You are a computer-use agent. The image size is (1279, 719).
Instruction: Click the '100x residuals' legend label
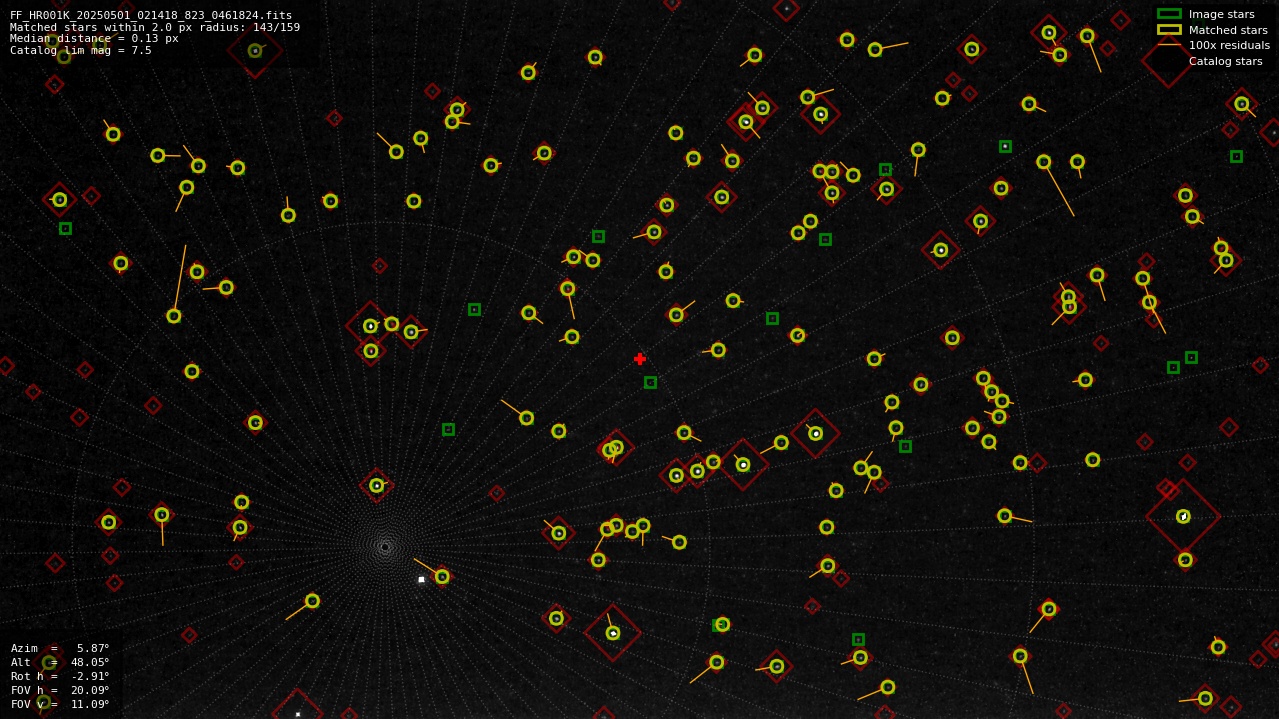click(x=1229, y=45)
